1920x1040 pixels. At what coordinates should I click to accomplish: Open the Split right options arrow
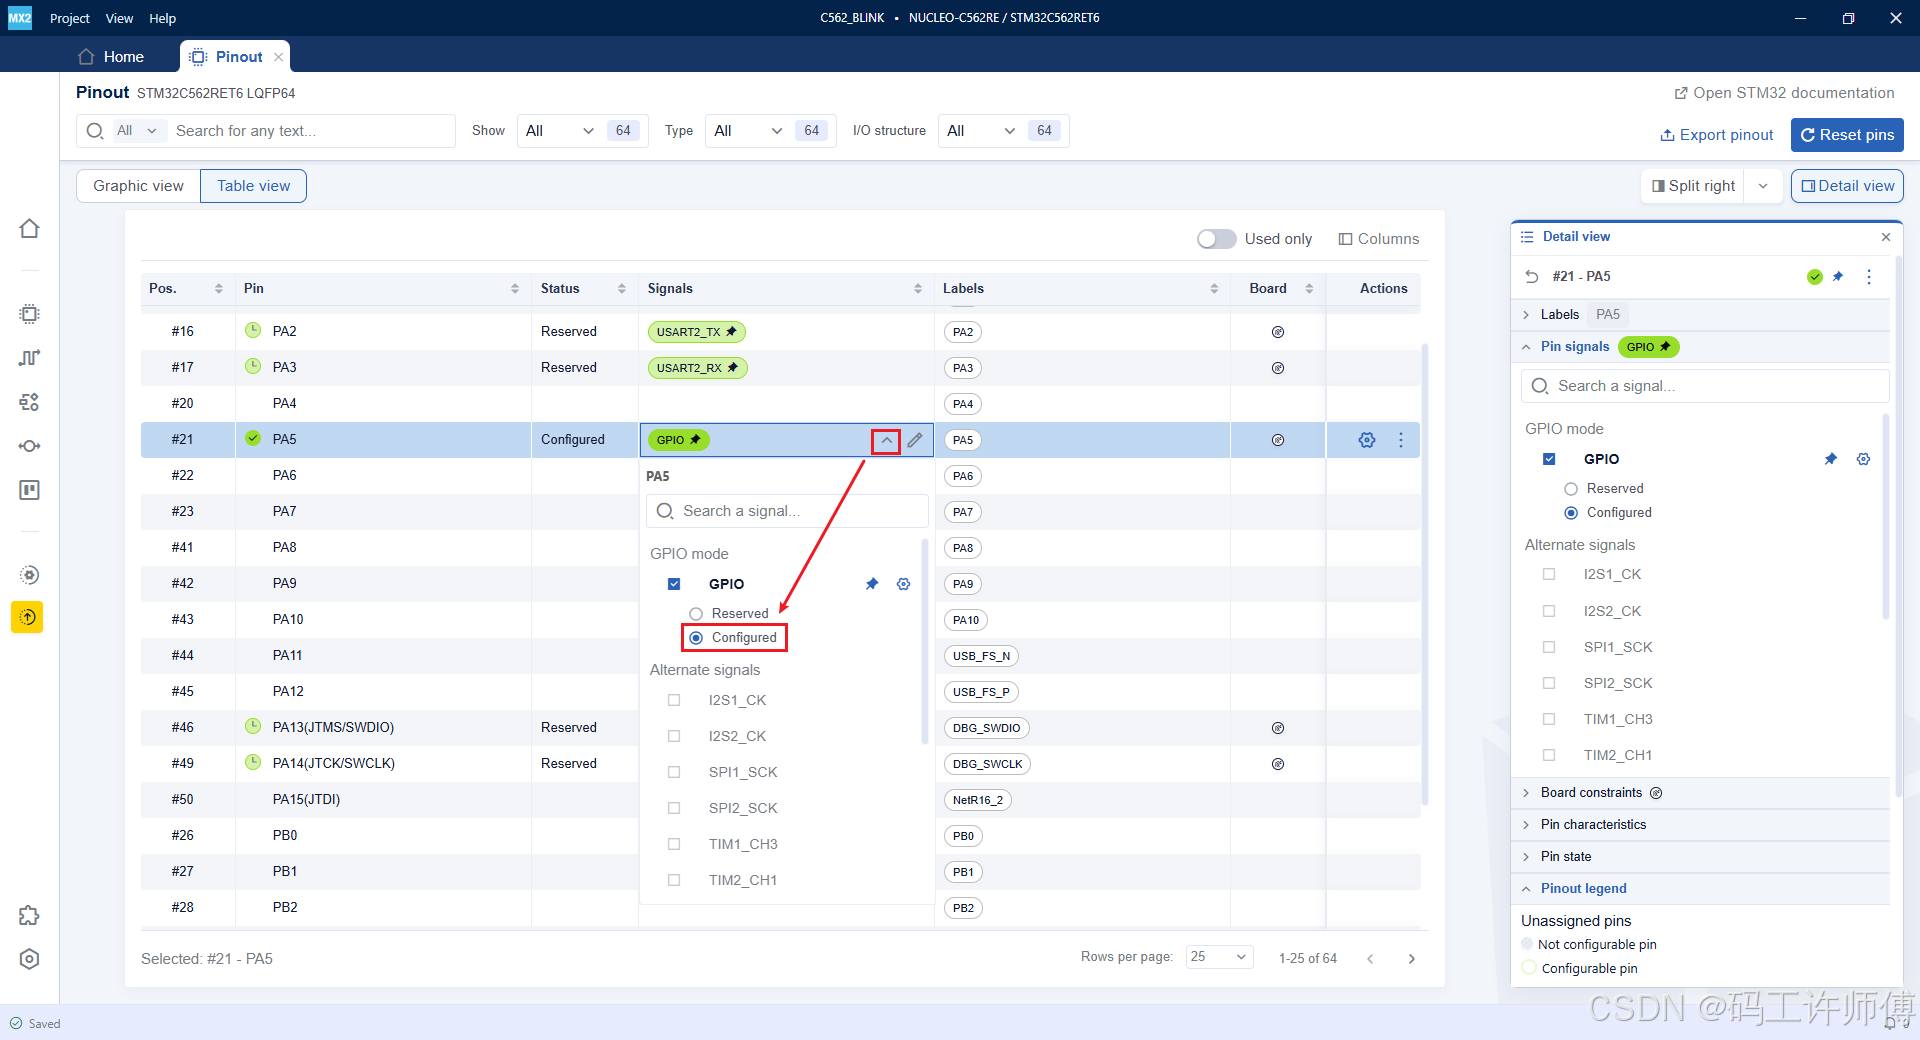1763,186
